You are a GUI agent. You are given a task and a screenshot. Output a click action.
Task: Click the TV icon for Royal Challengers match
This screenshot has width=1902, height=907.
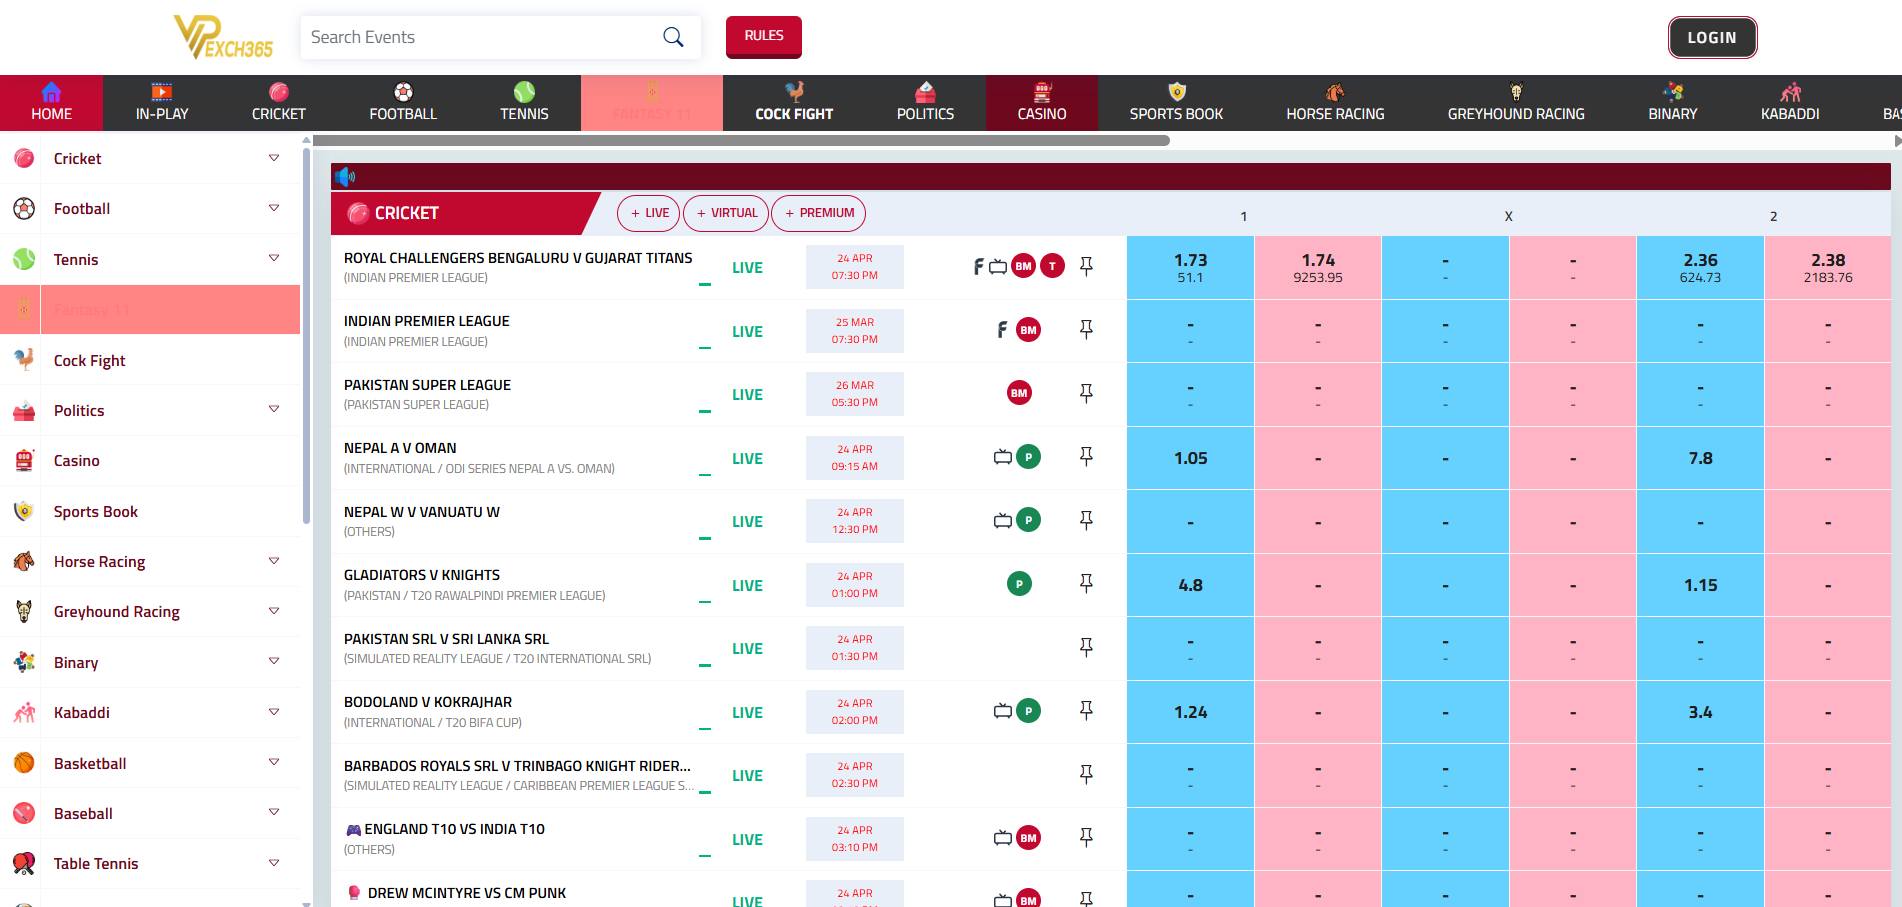click(998, 267)
